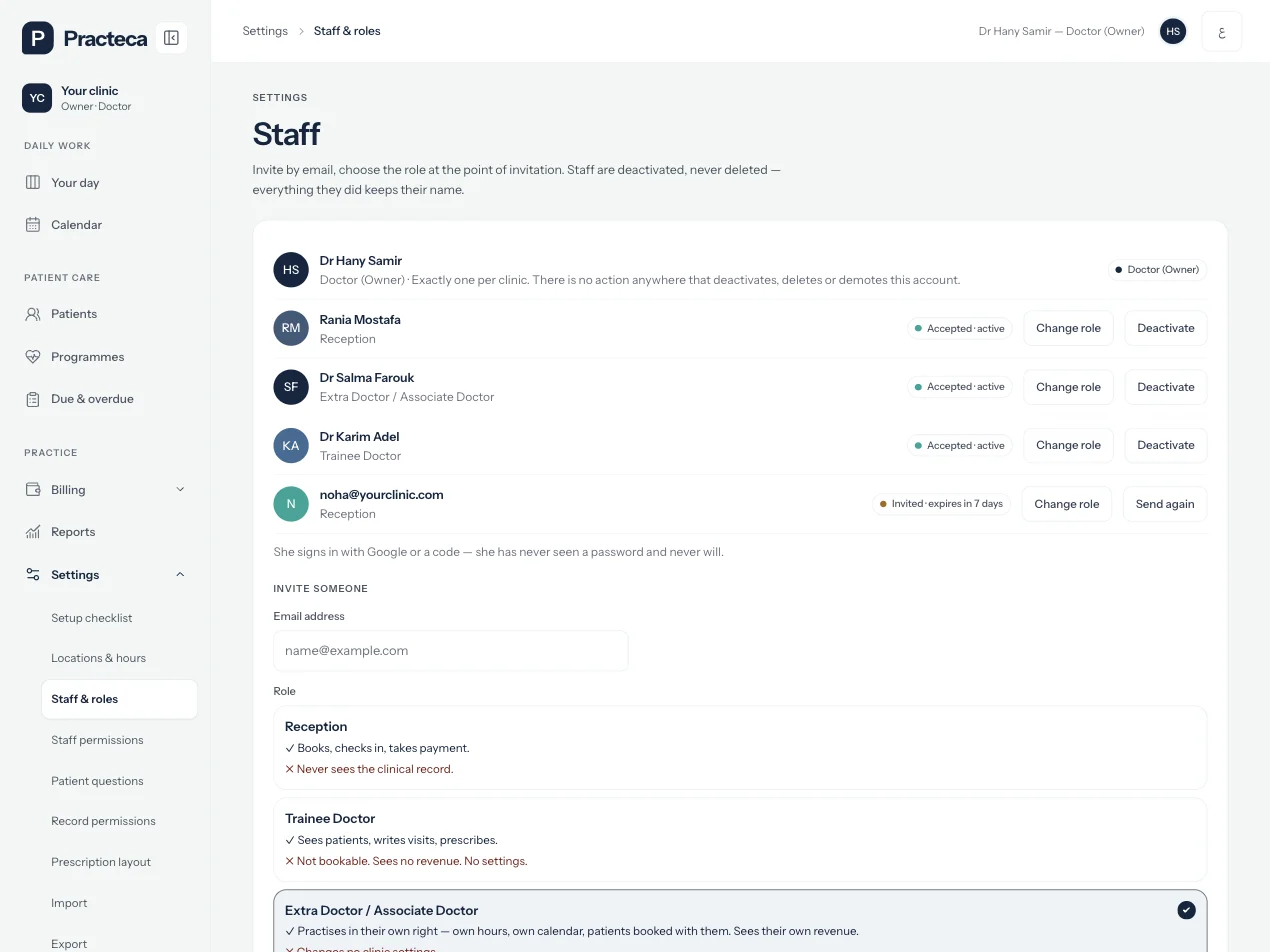This screenshot has width=1270, height=952.
Task: Focus the Email address input field
Action: click(x=451, y=650)
